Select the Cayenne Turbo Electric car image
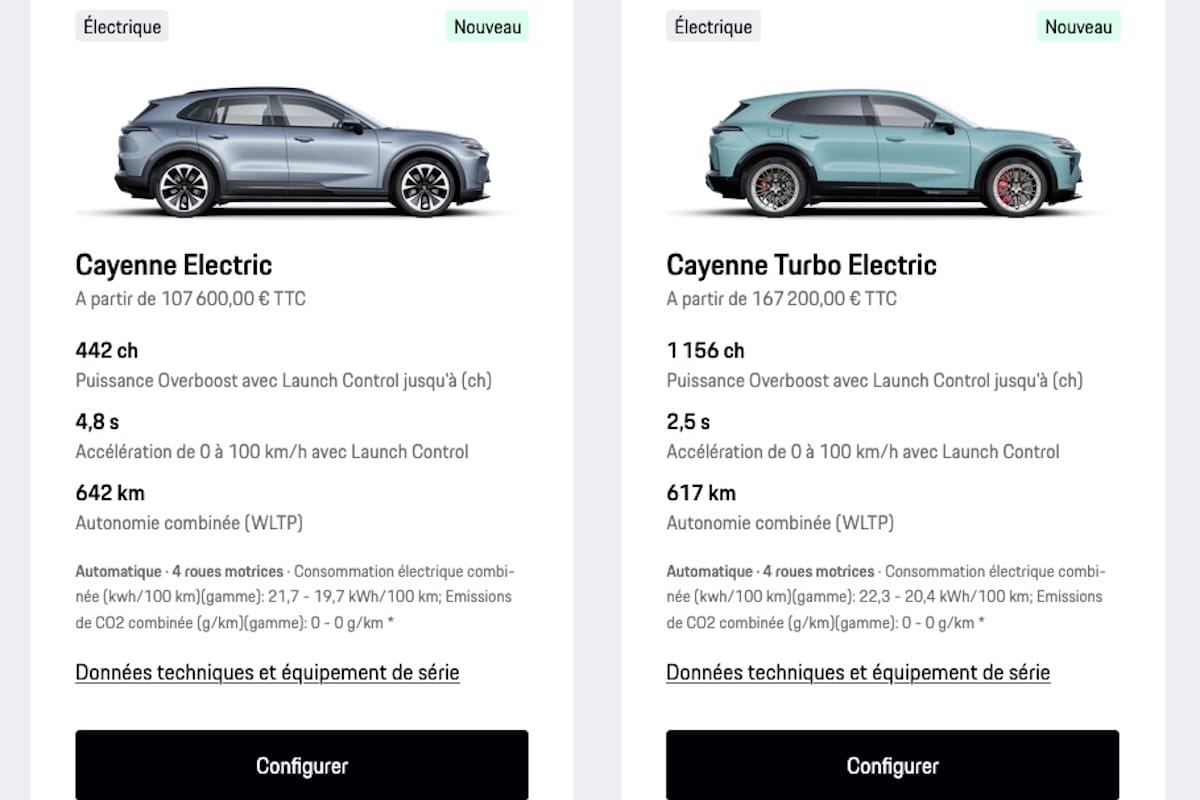This screenshot has width=1200, height=800. 893,150
